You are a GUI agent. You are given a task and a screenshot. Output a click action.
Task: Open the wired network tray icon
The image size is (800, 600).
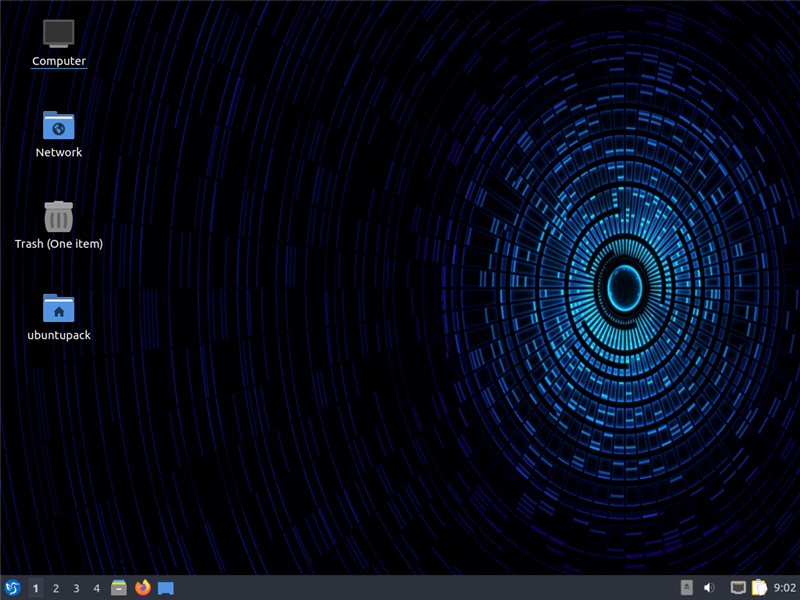[738, 588]
